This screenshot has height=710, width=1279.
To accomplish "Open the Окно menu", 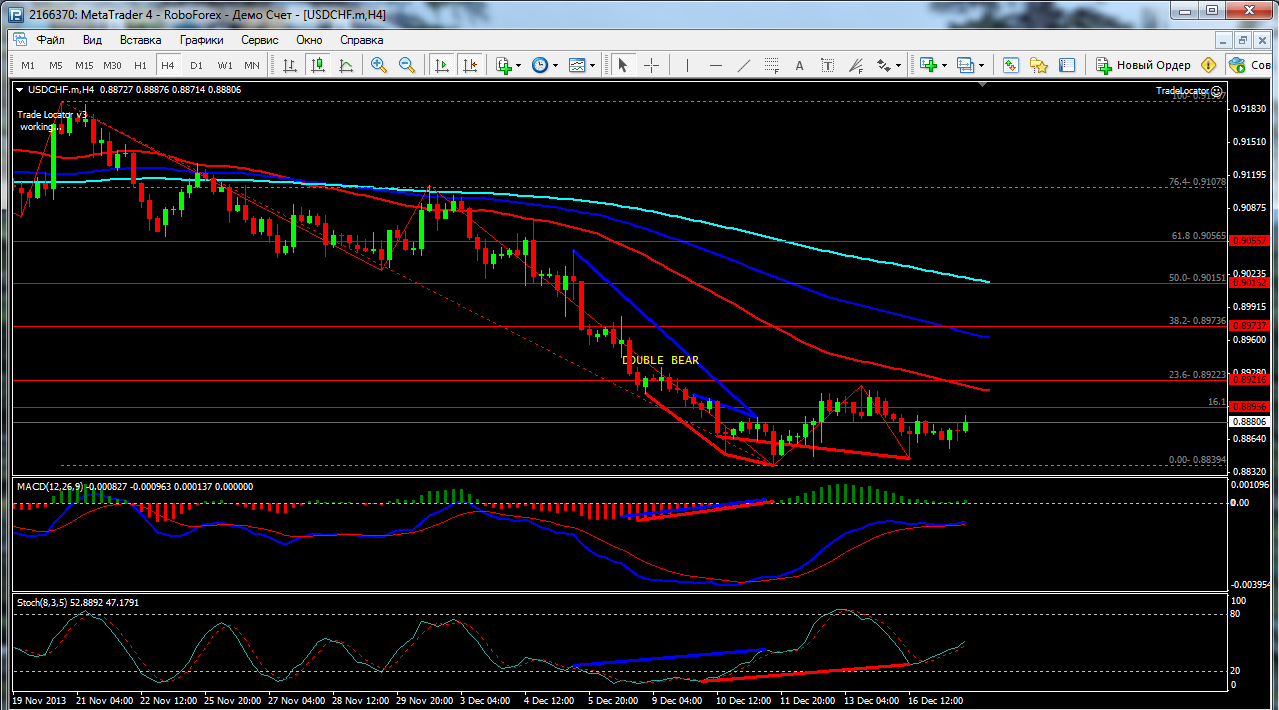I will [x=309, y=40].
